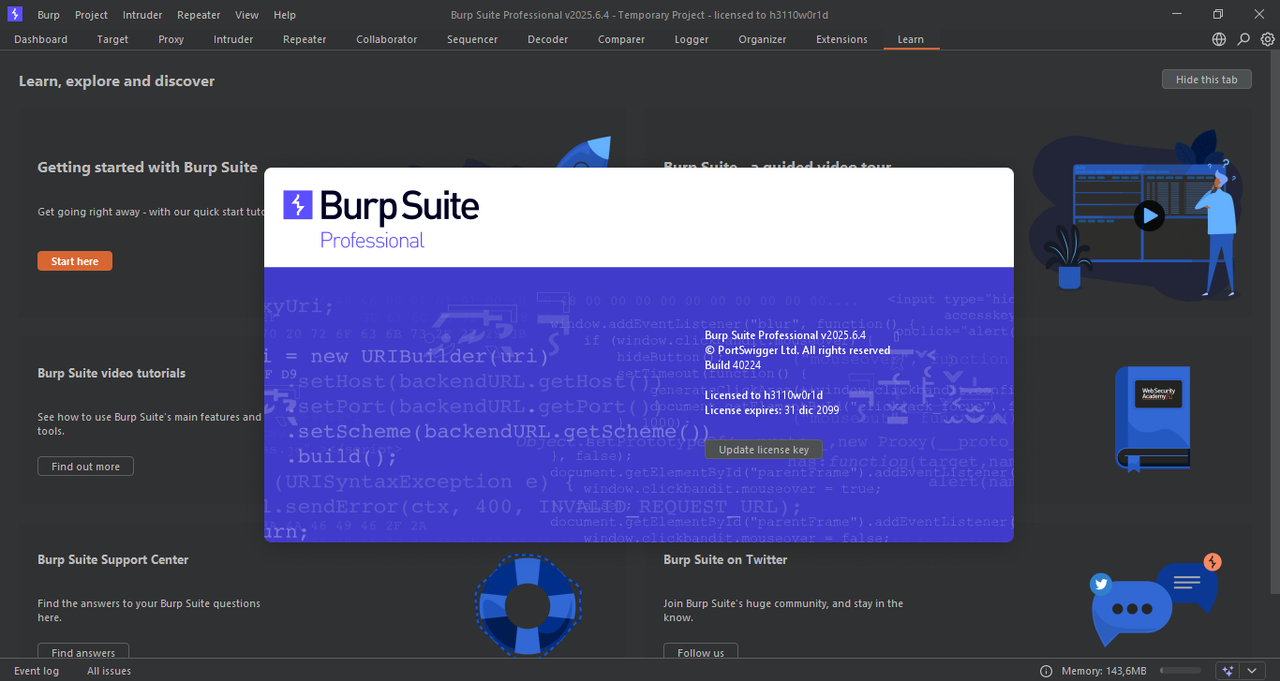Click the Burp Suite lightning logo in title bar
The image size is (1280, 681).
click(15, 14)
